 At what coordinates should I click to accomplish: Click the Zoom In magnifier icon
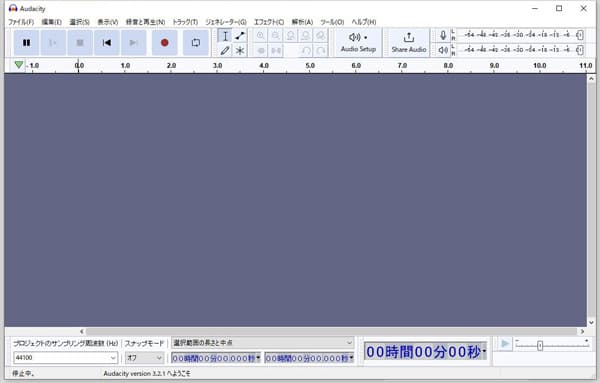pos(261,36)
